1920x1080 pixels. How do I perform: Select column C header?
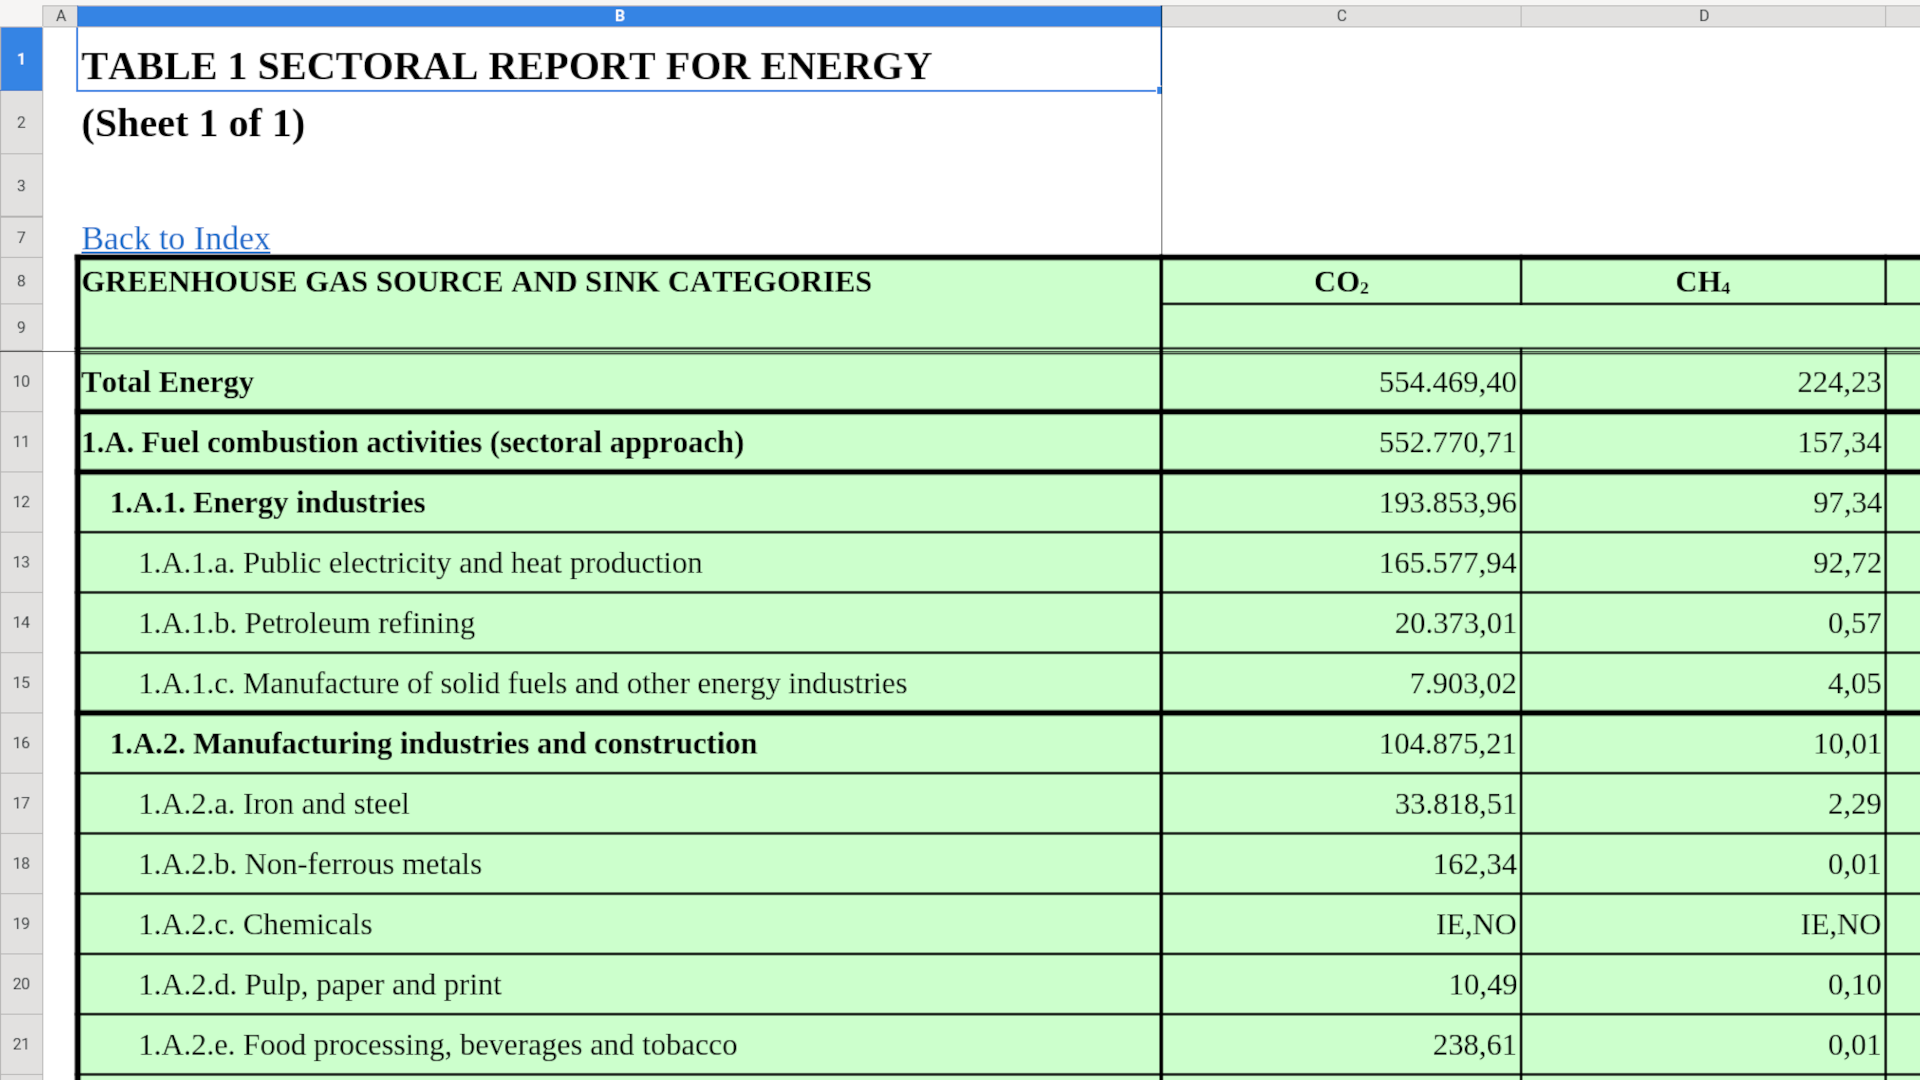(1340, 15)
